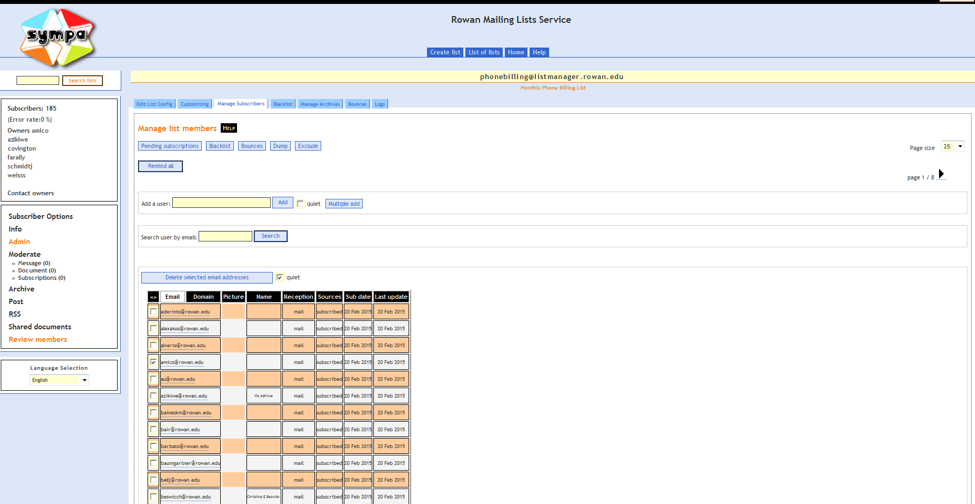Open azikiwe@rowan.edu subscriber link
Viewport: 975px width, 504px height.
pos(184,396)
